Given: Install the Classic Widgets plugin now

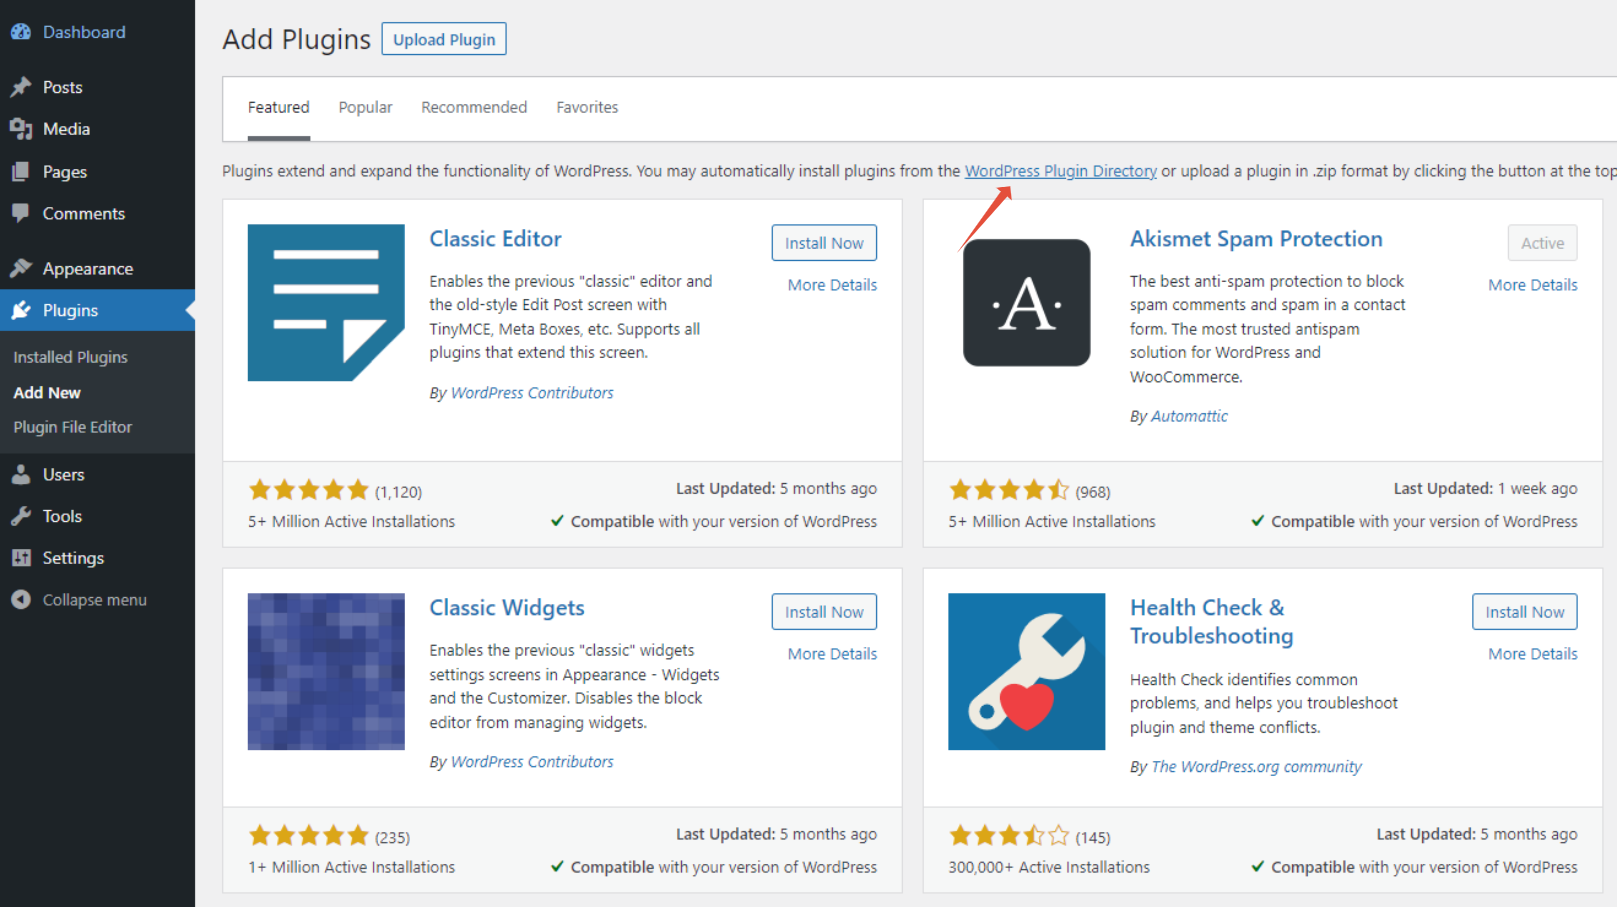Looking at the screenshot, I should (824, 612).
